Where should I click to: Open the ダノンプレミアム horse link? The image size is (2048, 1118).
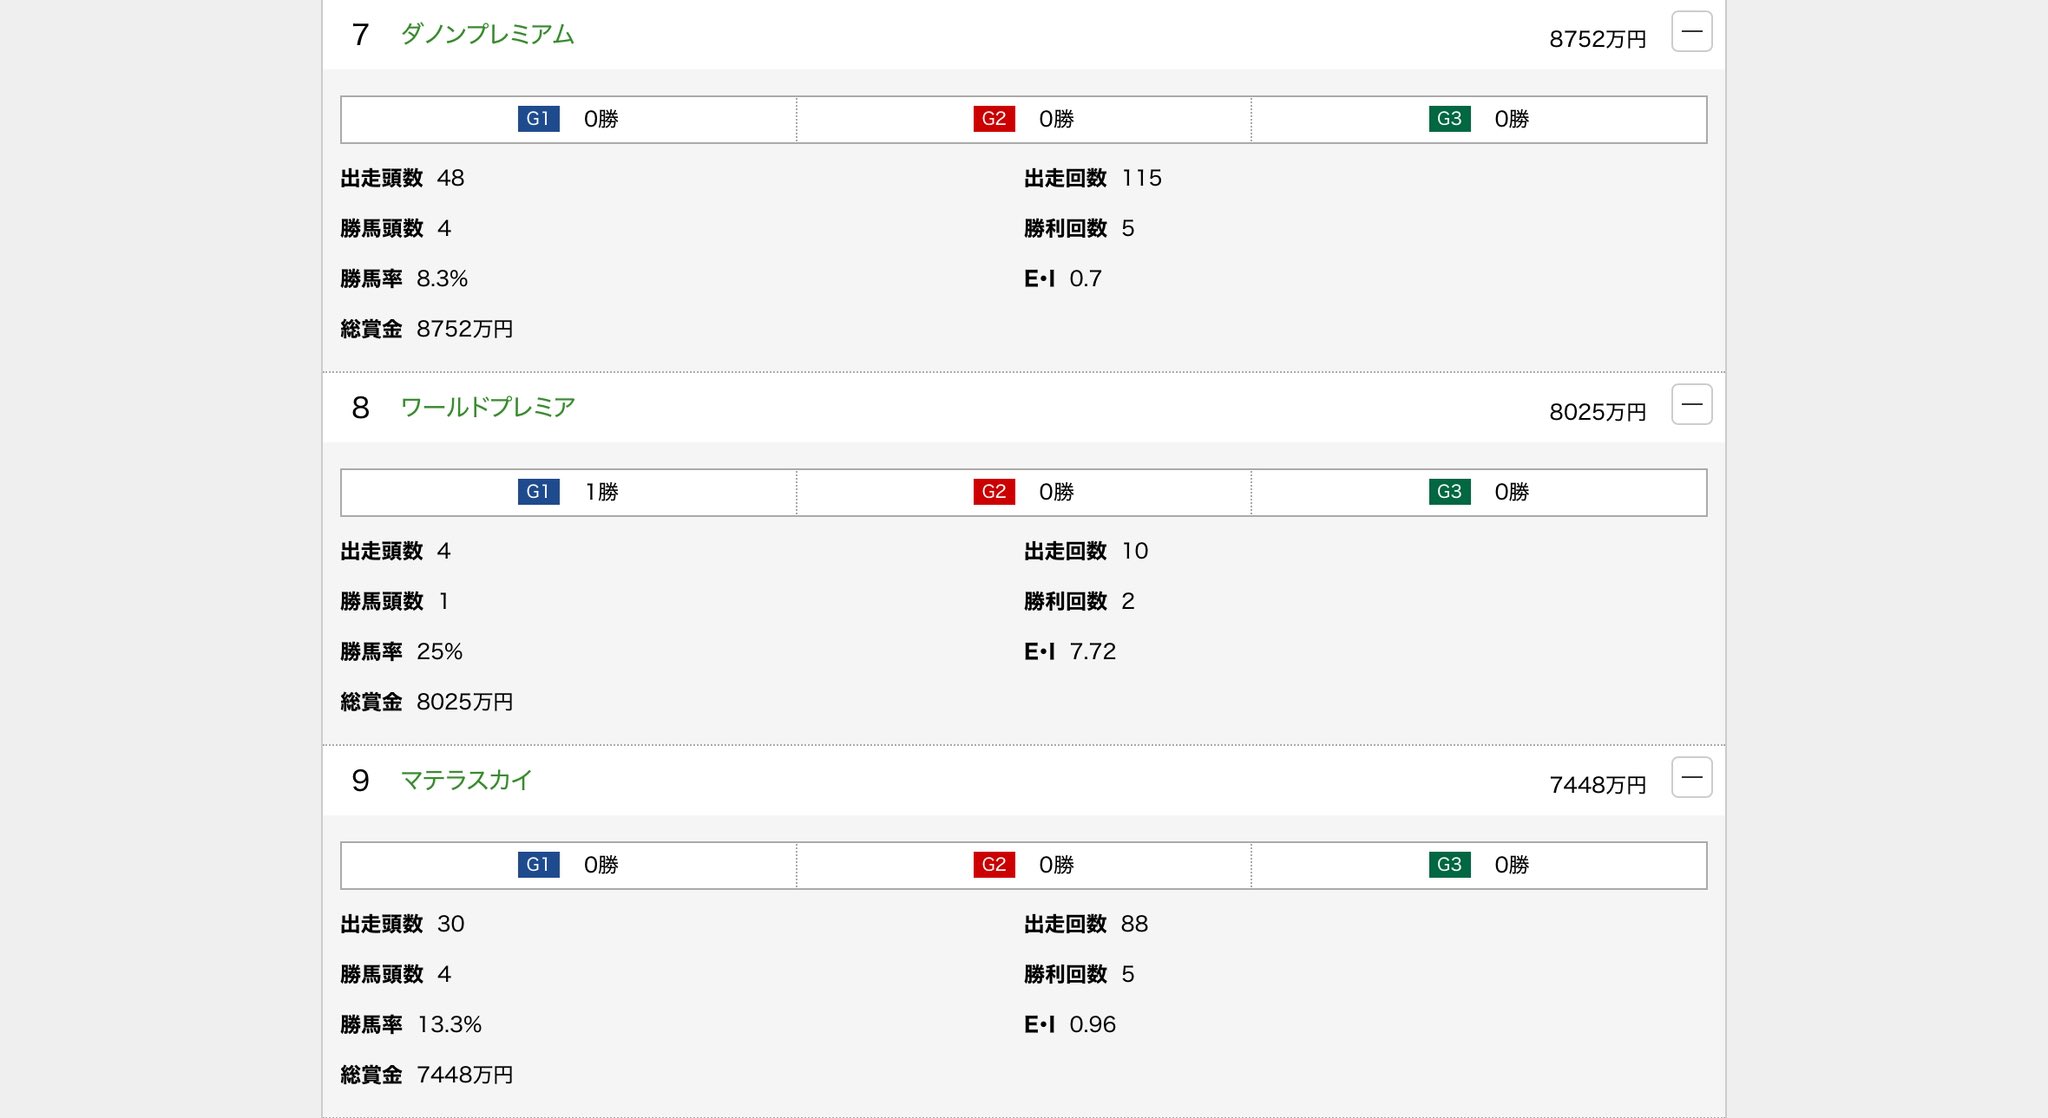[487, 35]
